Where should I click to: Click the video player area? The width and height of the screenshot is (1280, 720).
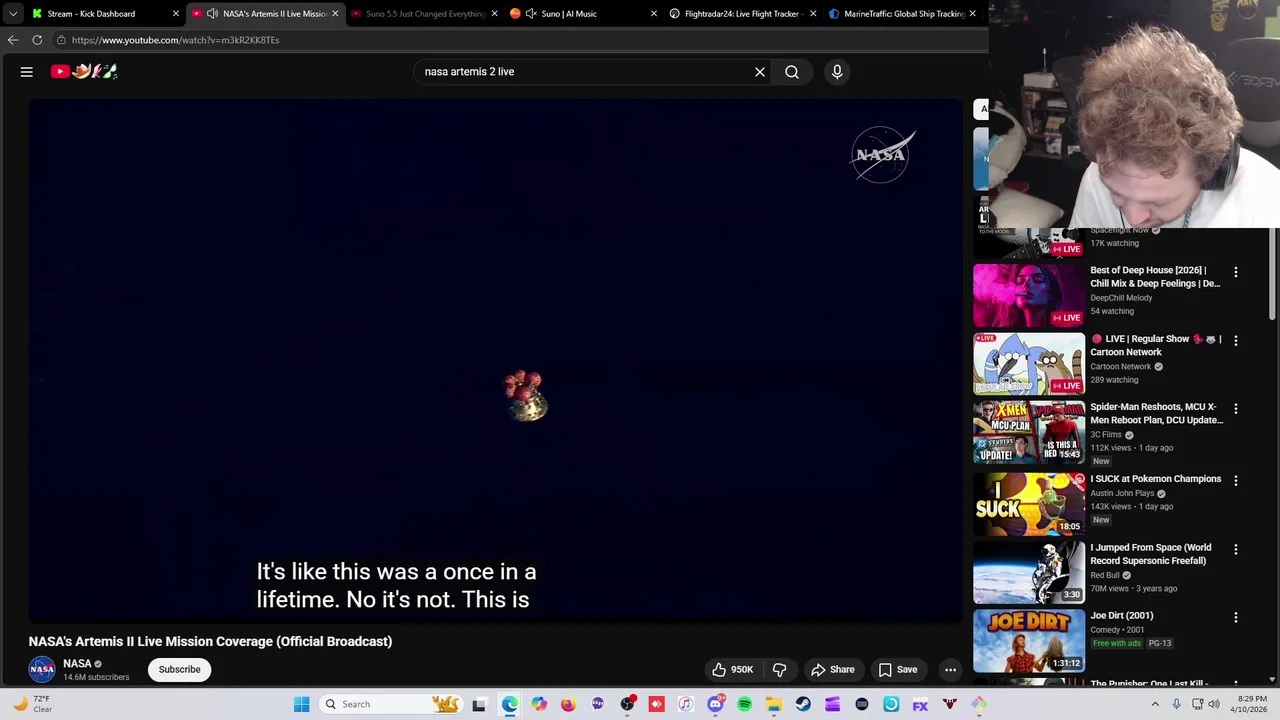point(496,360)
